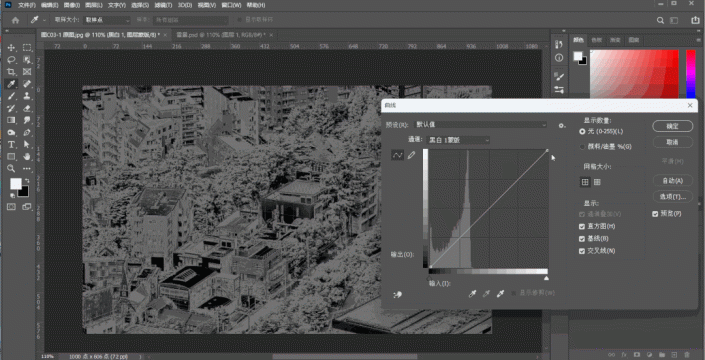Open the Filter (T) menu
This screenshot has width=705, height=360.
[x=163, y=5]
